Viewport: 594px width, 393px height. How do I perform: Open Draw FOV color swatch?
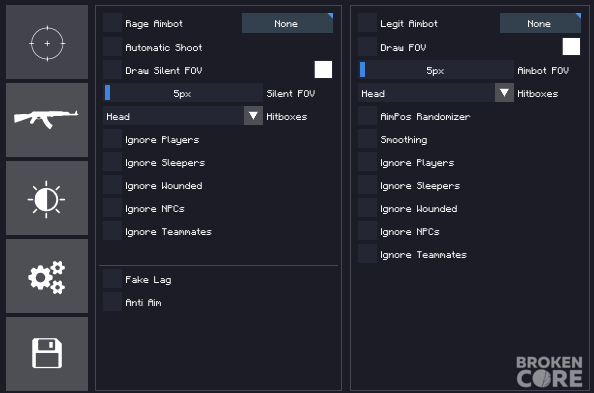point(571,47)
